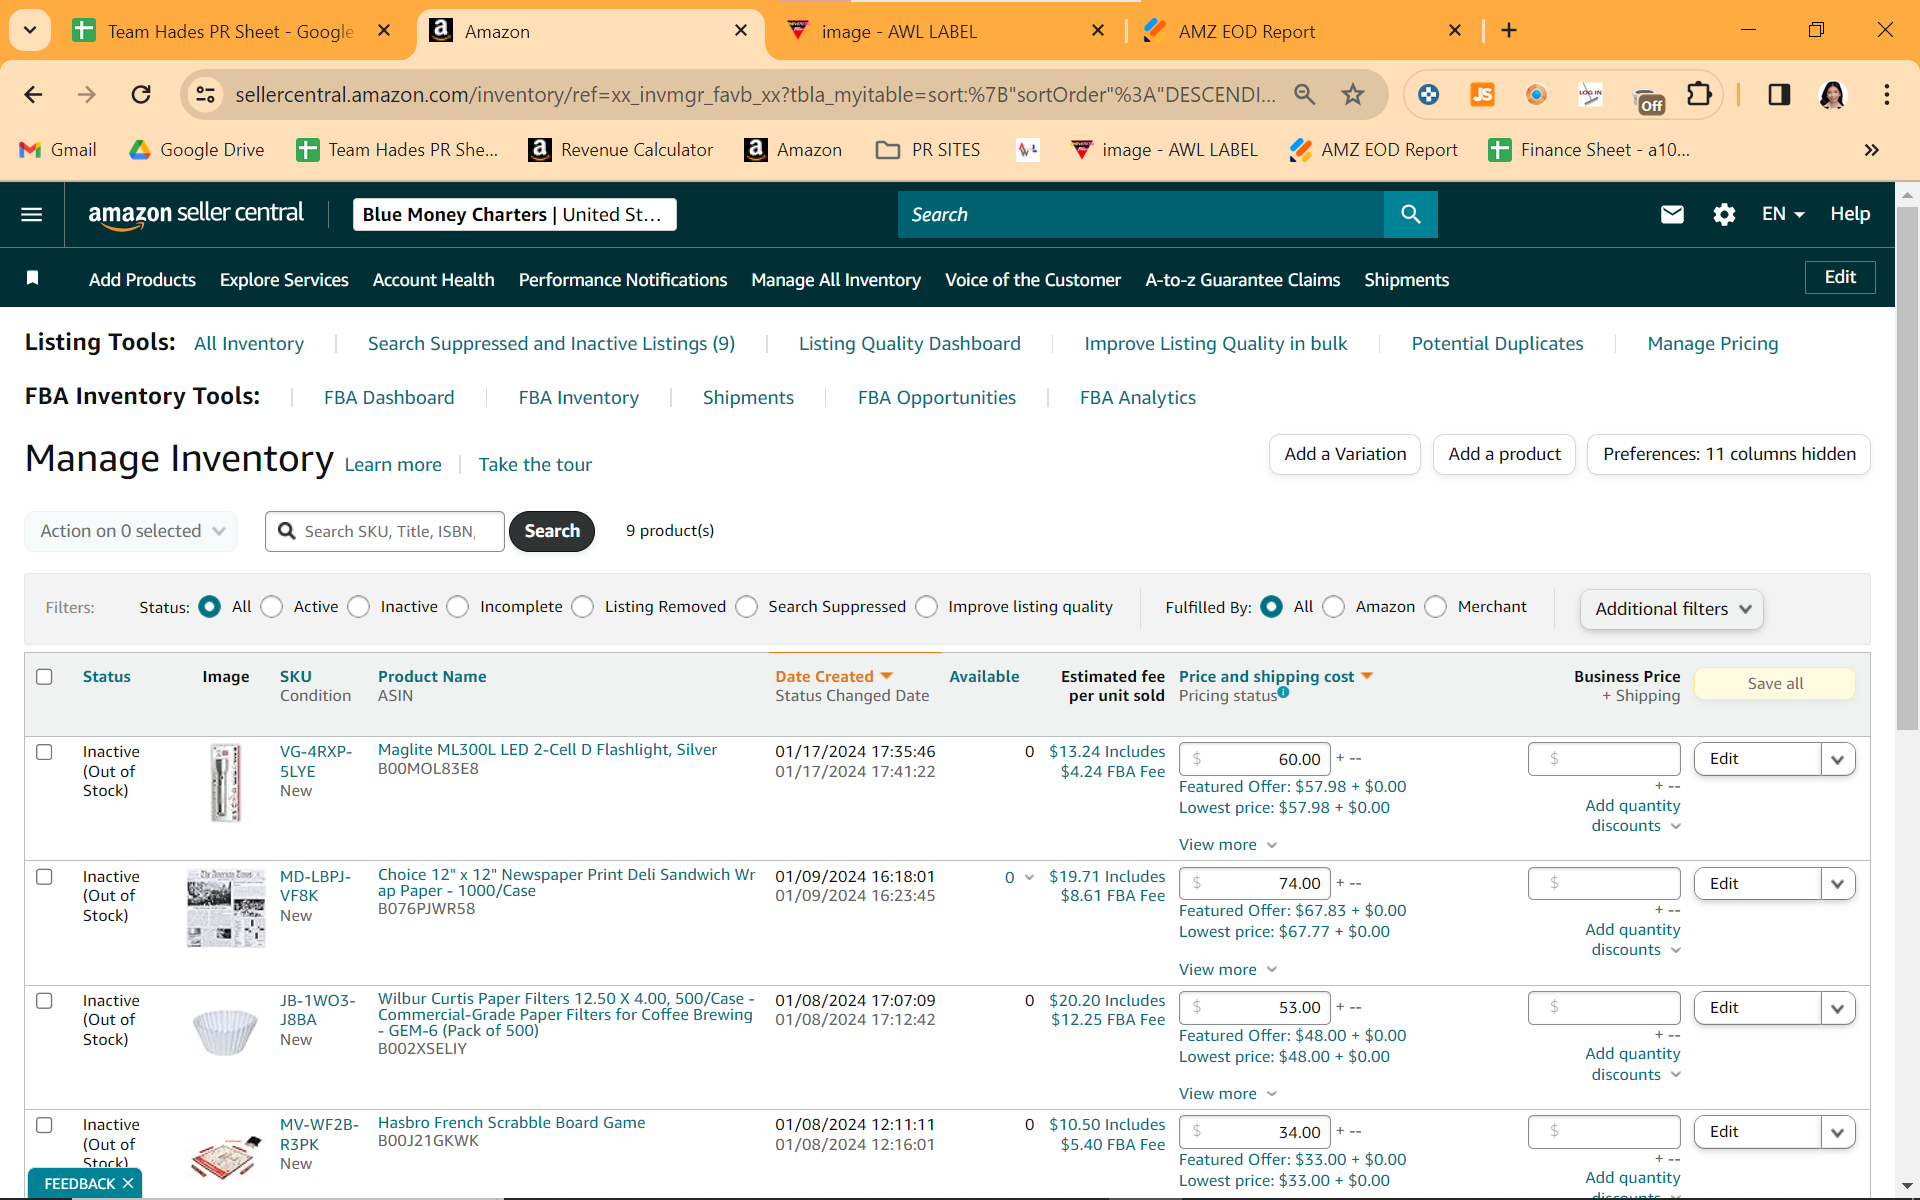Open the Chrome profile avatar
This screenshot has height=1200, width=1920.
pyautogui.click(x=1832, y=95)
